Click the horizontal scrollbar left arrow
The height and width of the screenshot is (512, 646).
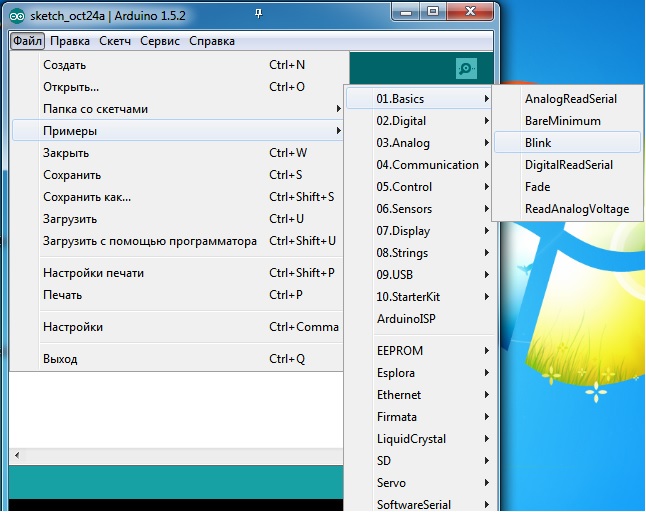[x=16, y=455]
